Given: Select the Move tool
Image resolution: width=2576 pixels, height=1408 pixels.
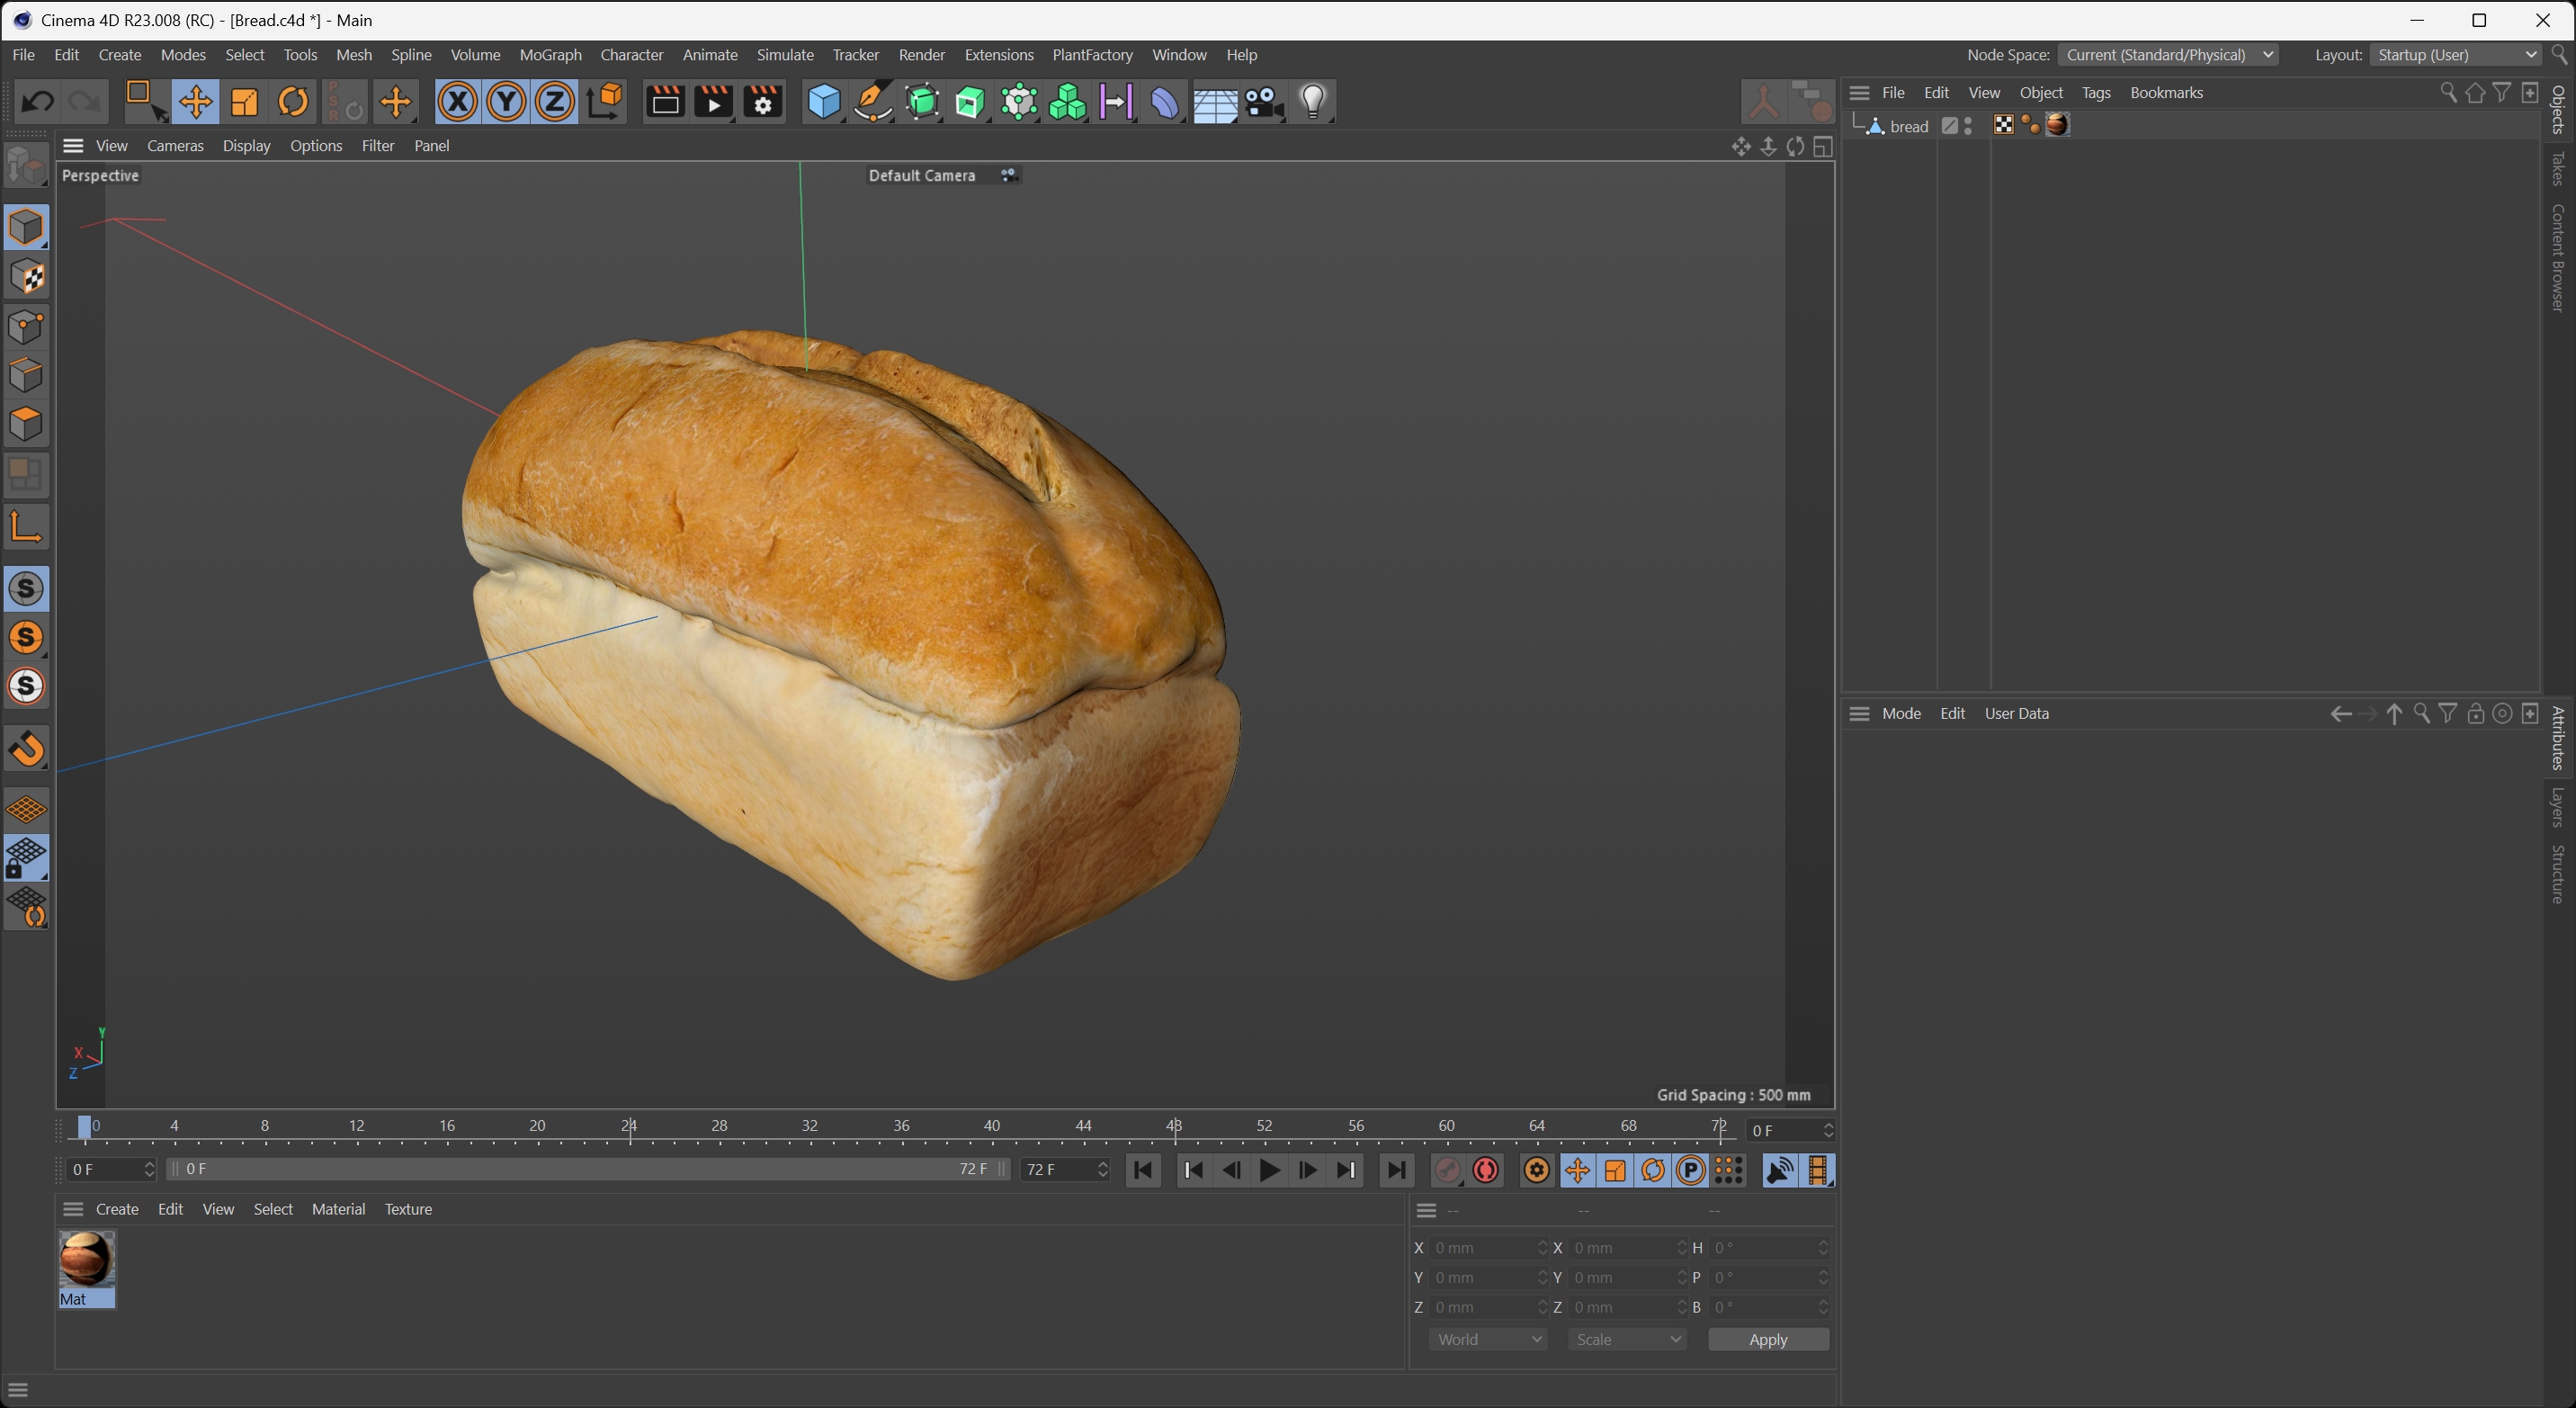Looking at the screenshot, I should tap(195, 102).
